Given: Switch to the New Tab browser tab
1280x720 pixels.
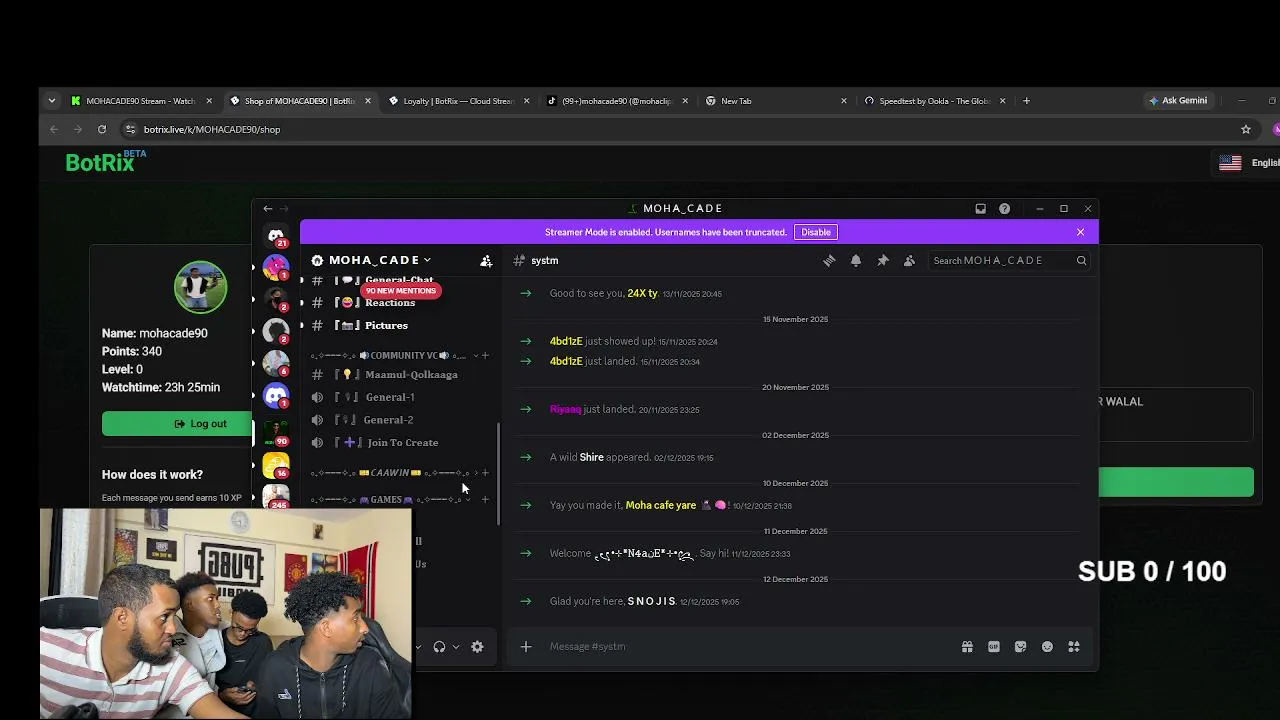Looking at the screenshot, I should pyautogui.click(x=775, y=101).
